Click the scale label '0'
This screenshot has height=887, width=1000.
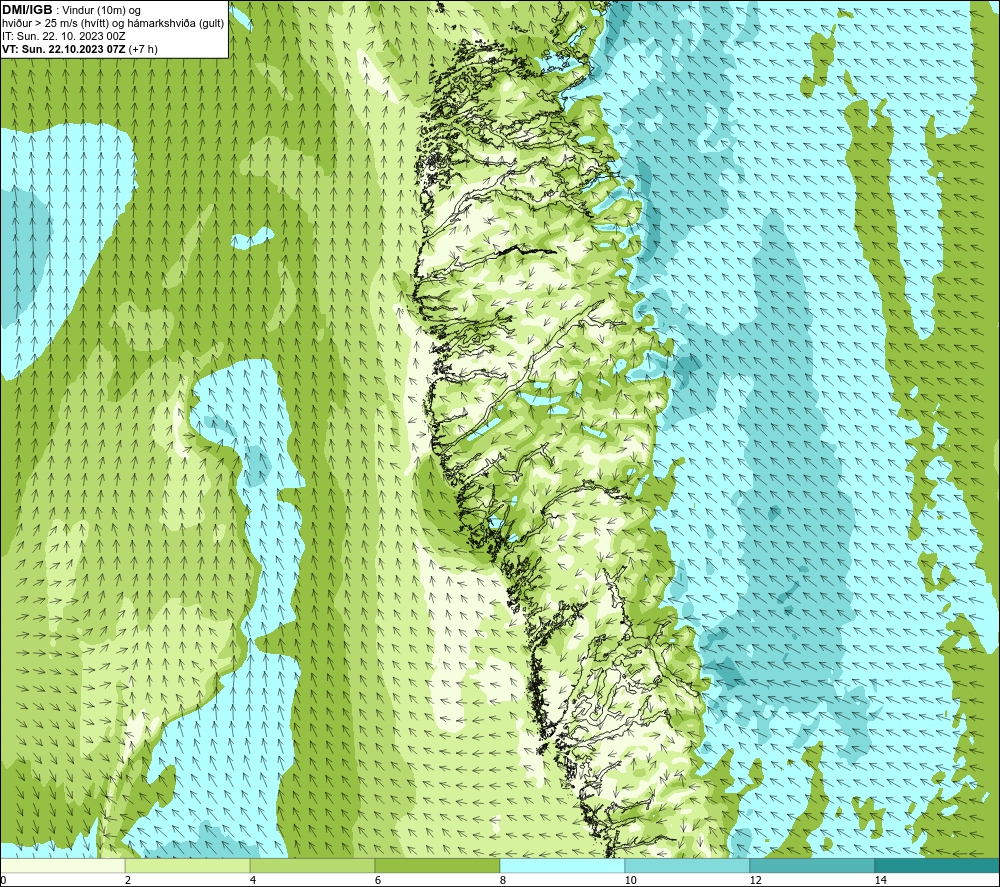coord(3,880)
